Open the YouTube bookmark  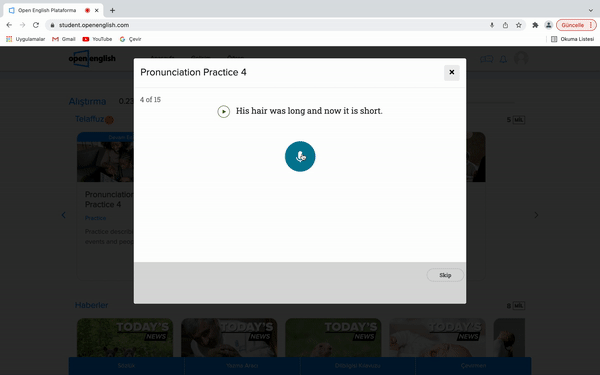pyautogui.click(x=97, y=39)
